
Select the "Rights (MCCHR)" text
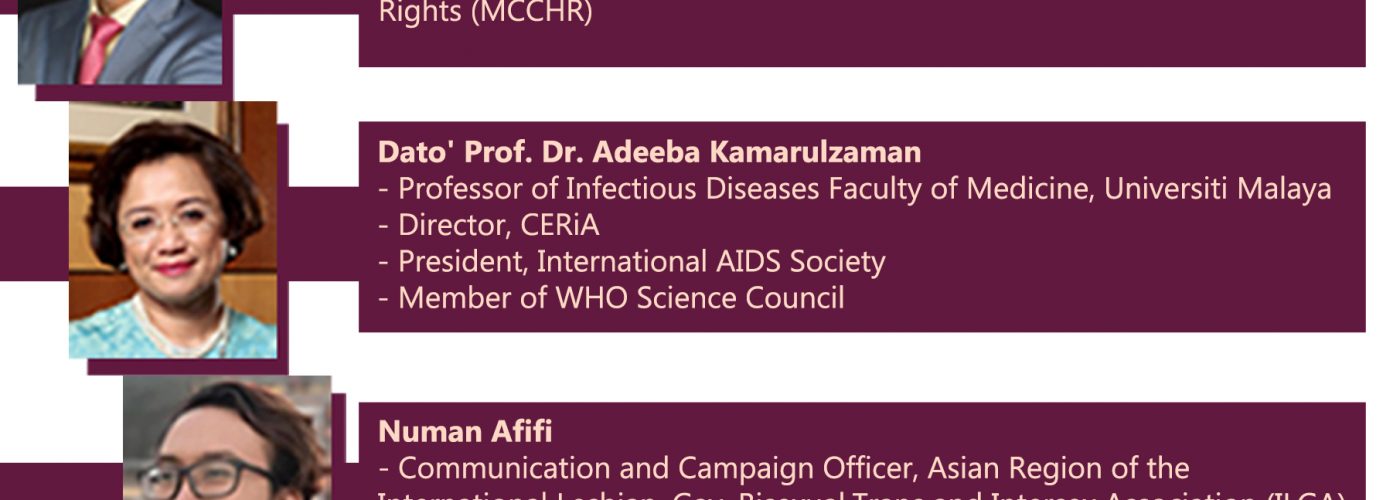pyautogui.click(x=485, y=14)
